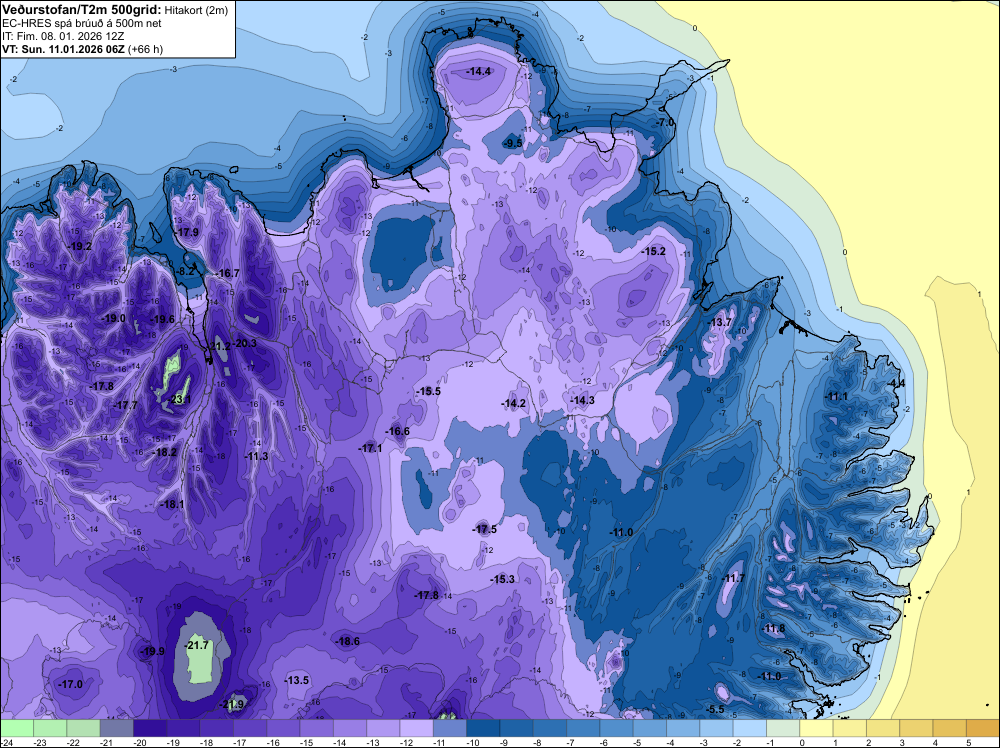
Task: Click the -17.5 temperature value
Action: click(485, 529)
